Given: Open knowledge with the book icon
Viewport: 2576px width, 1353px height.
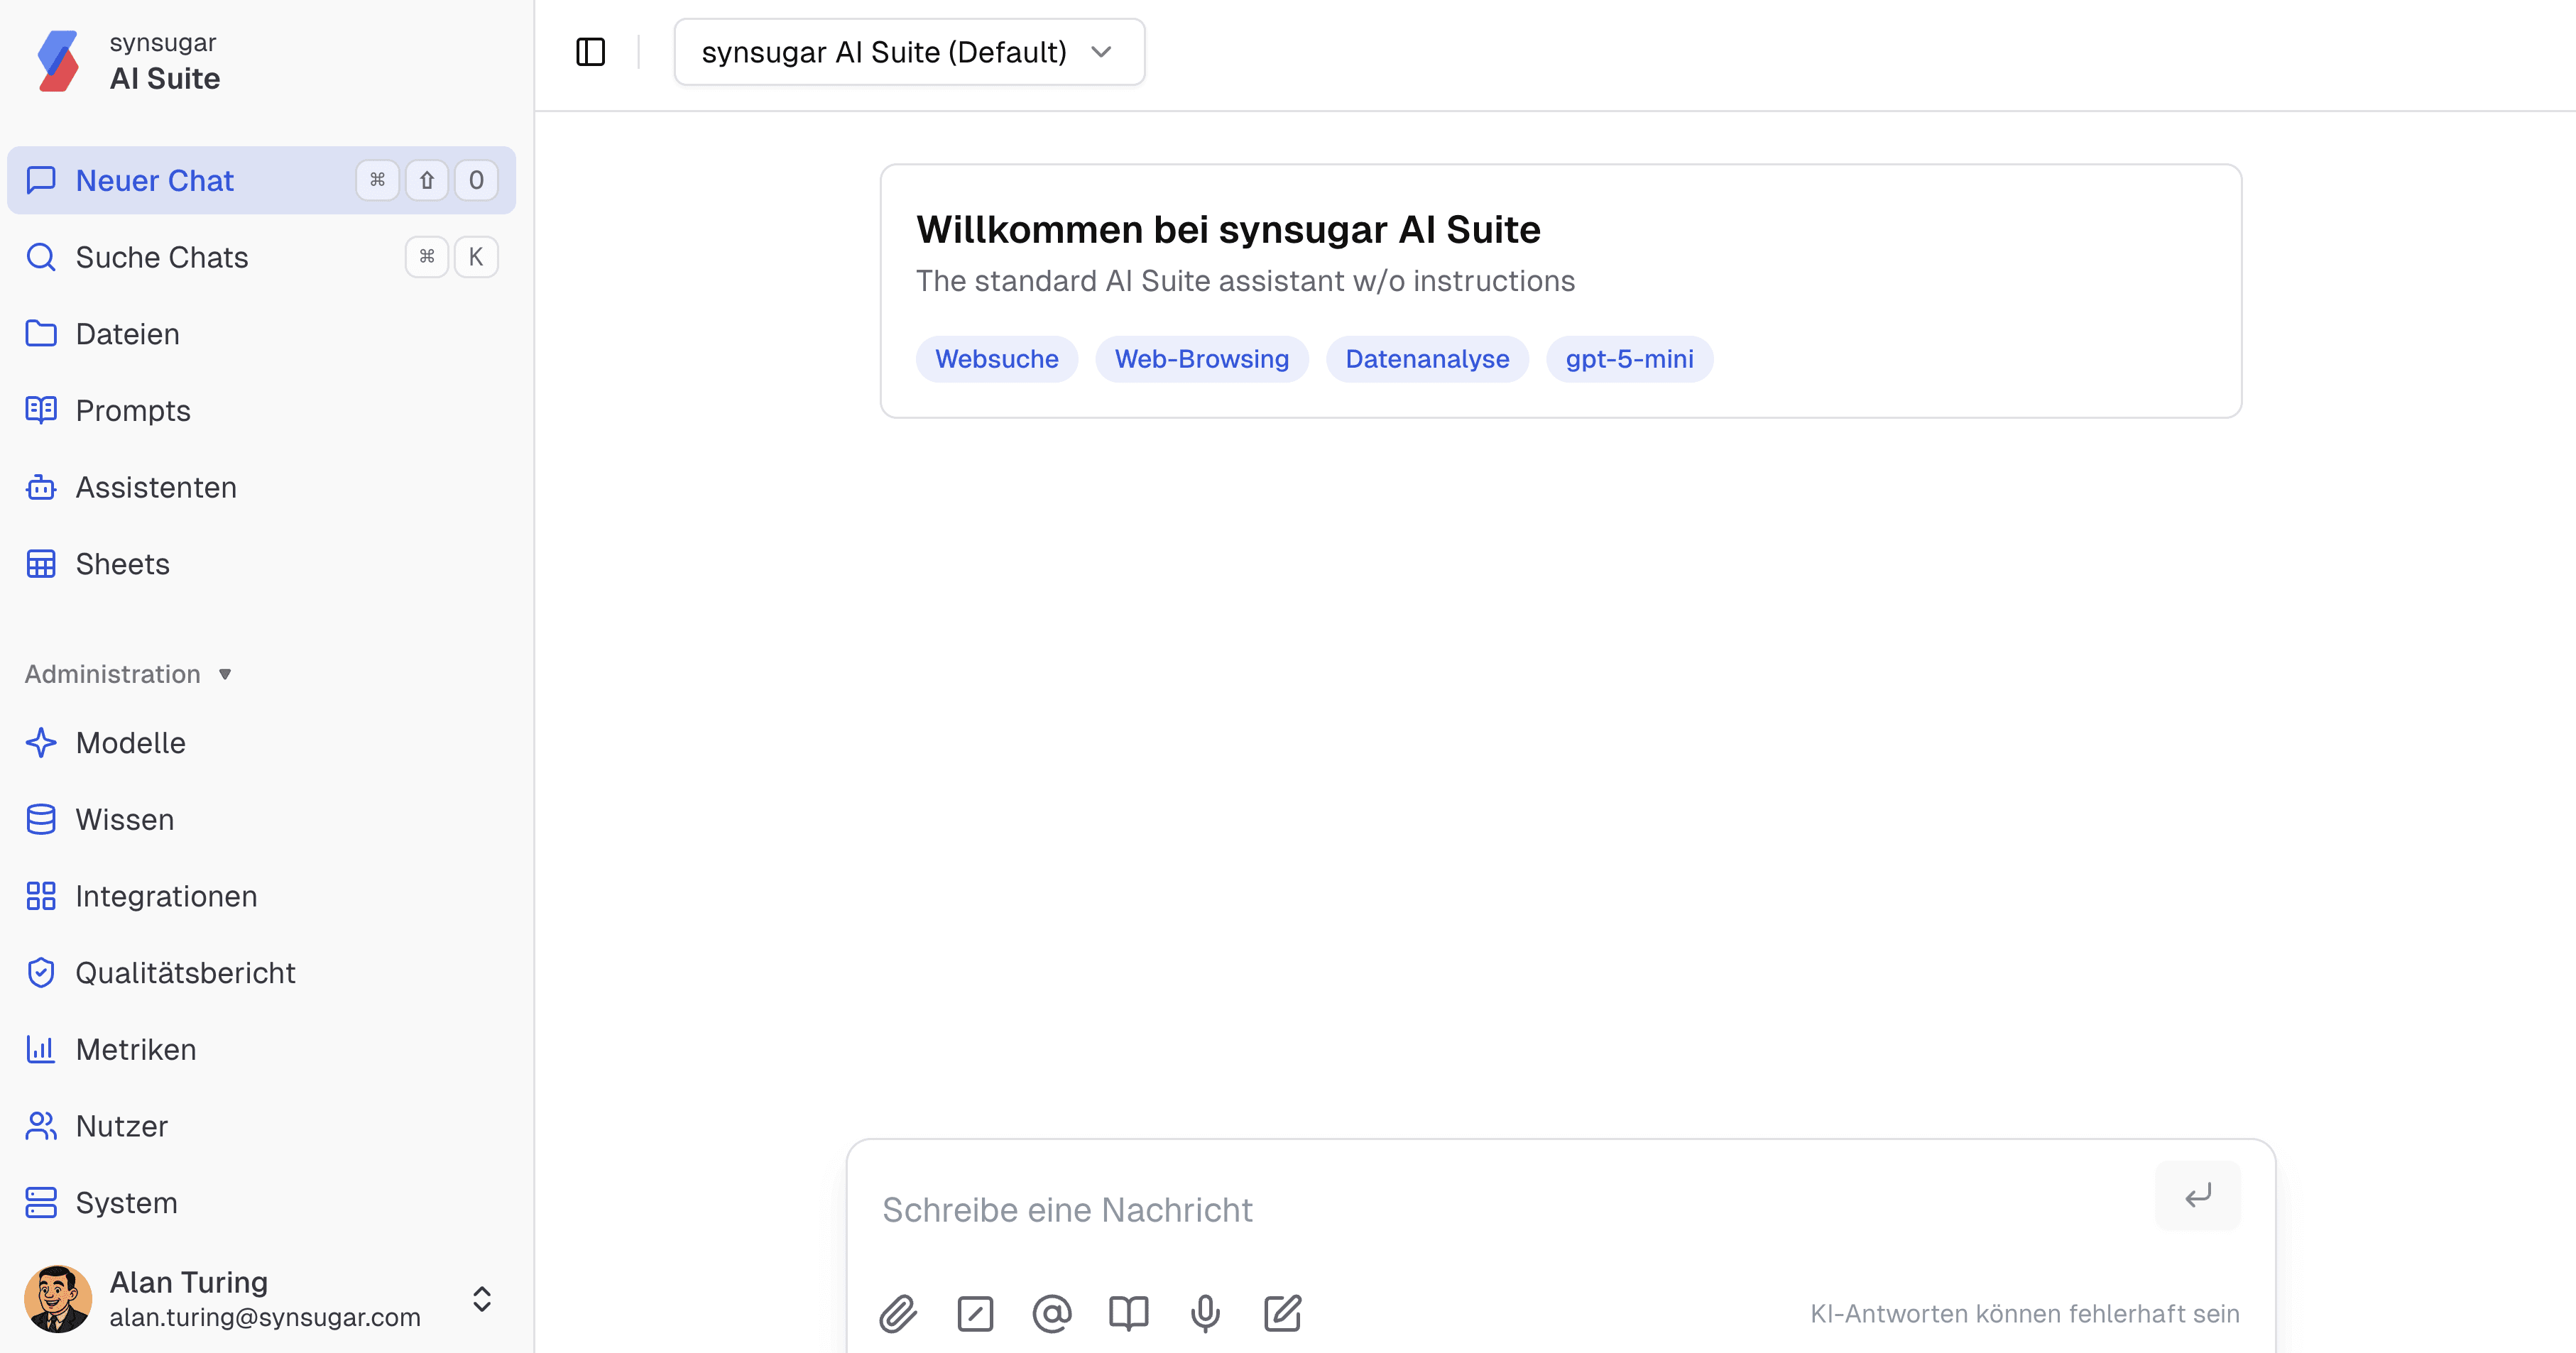Looking at the screenshot, I should click(1128, 1314).
